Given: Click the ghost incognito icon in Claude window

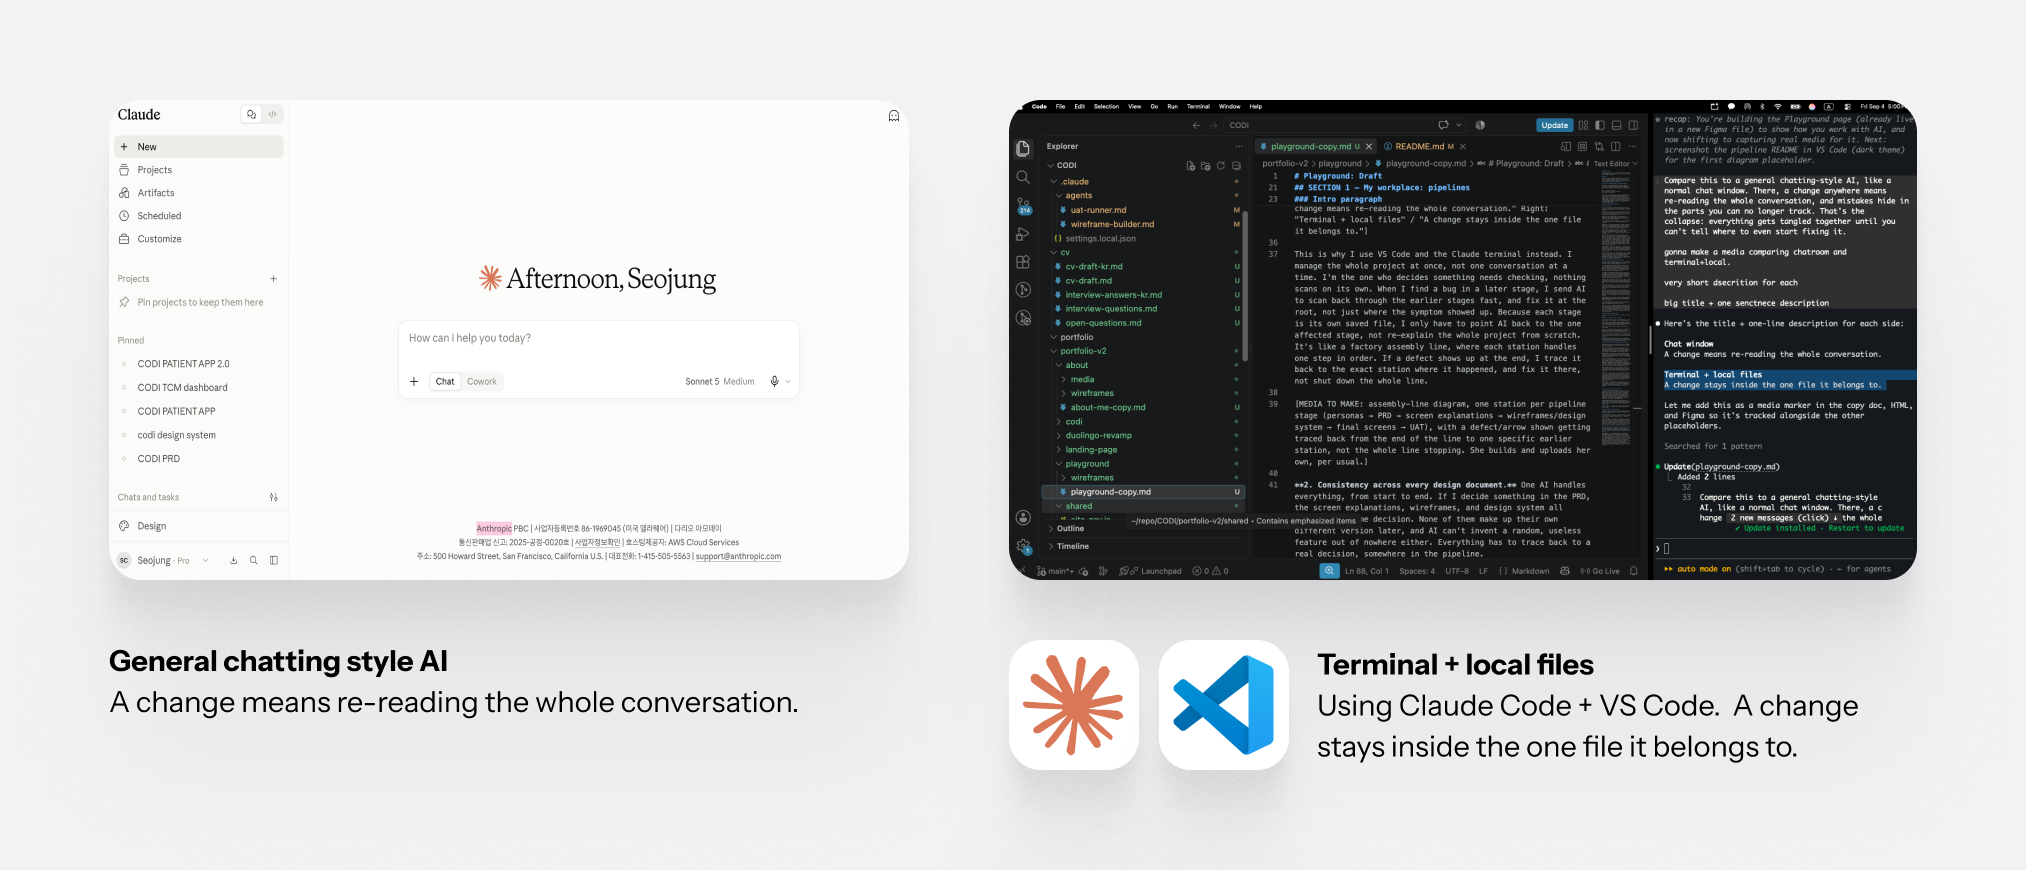Looking at the screenshot, I should [x=894, y=116].
